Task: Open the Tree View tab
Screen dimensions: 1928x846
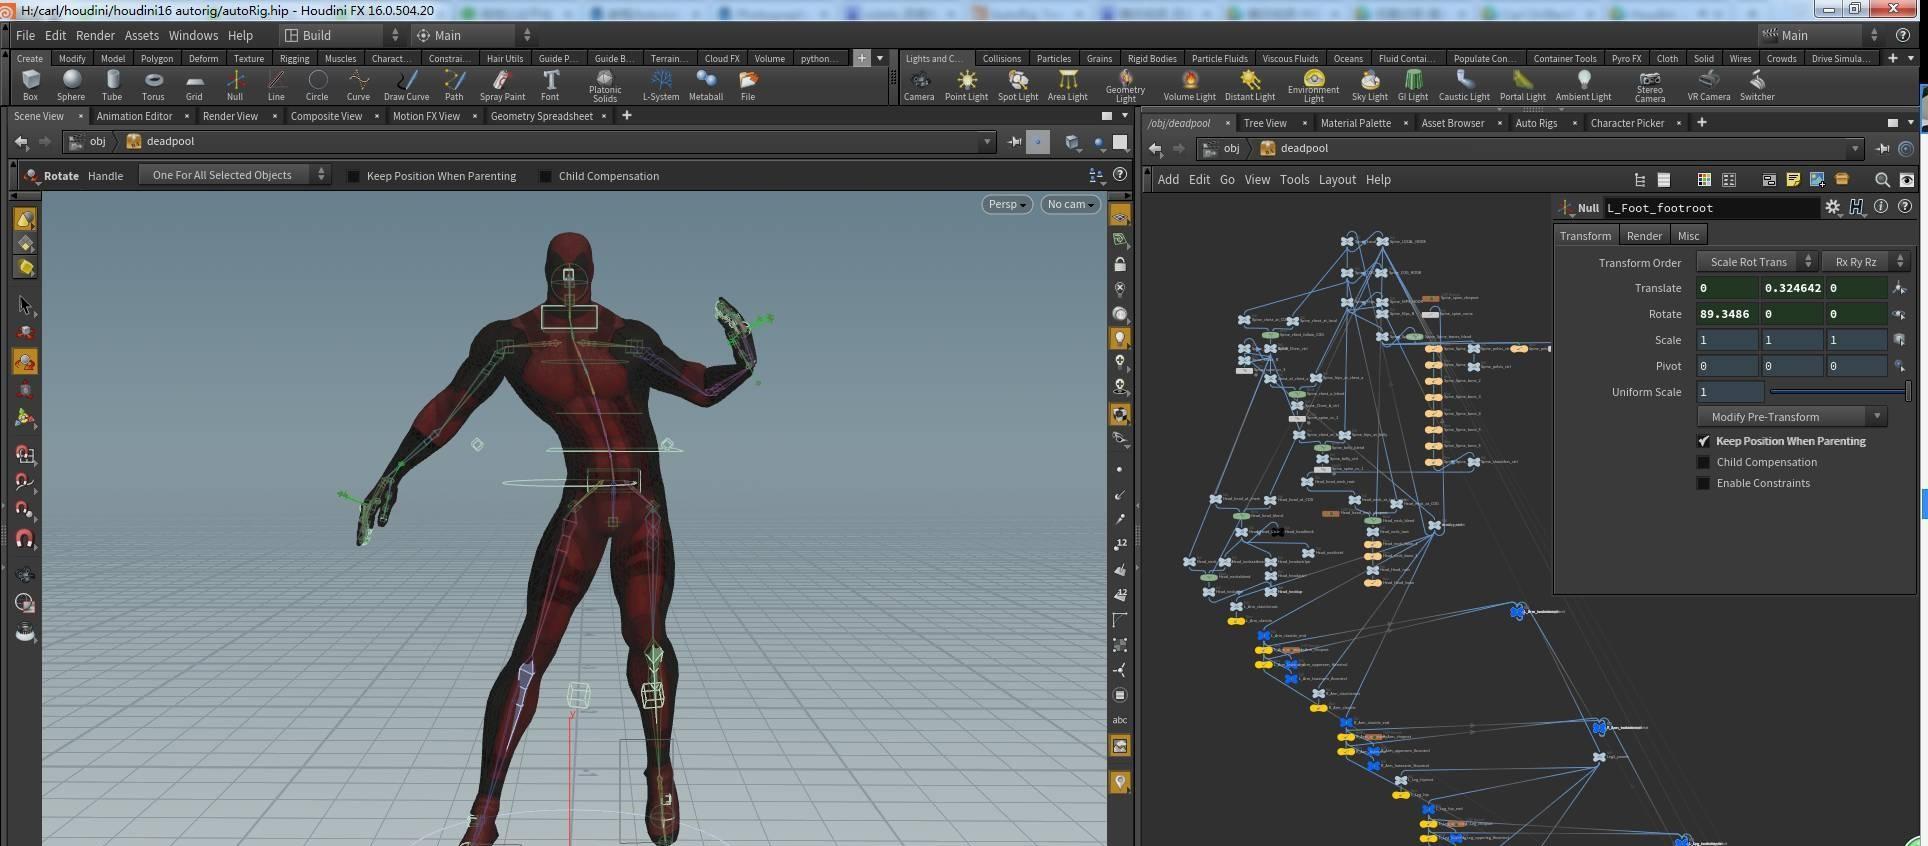Action: tap(1265, 123)
